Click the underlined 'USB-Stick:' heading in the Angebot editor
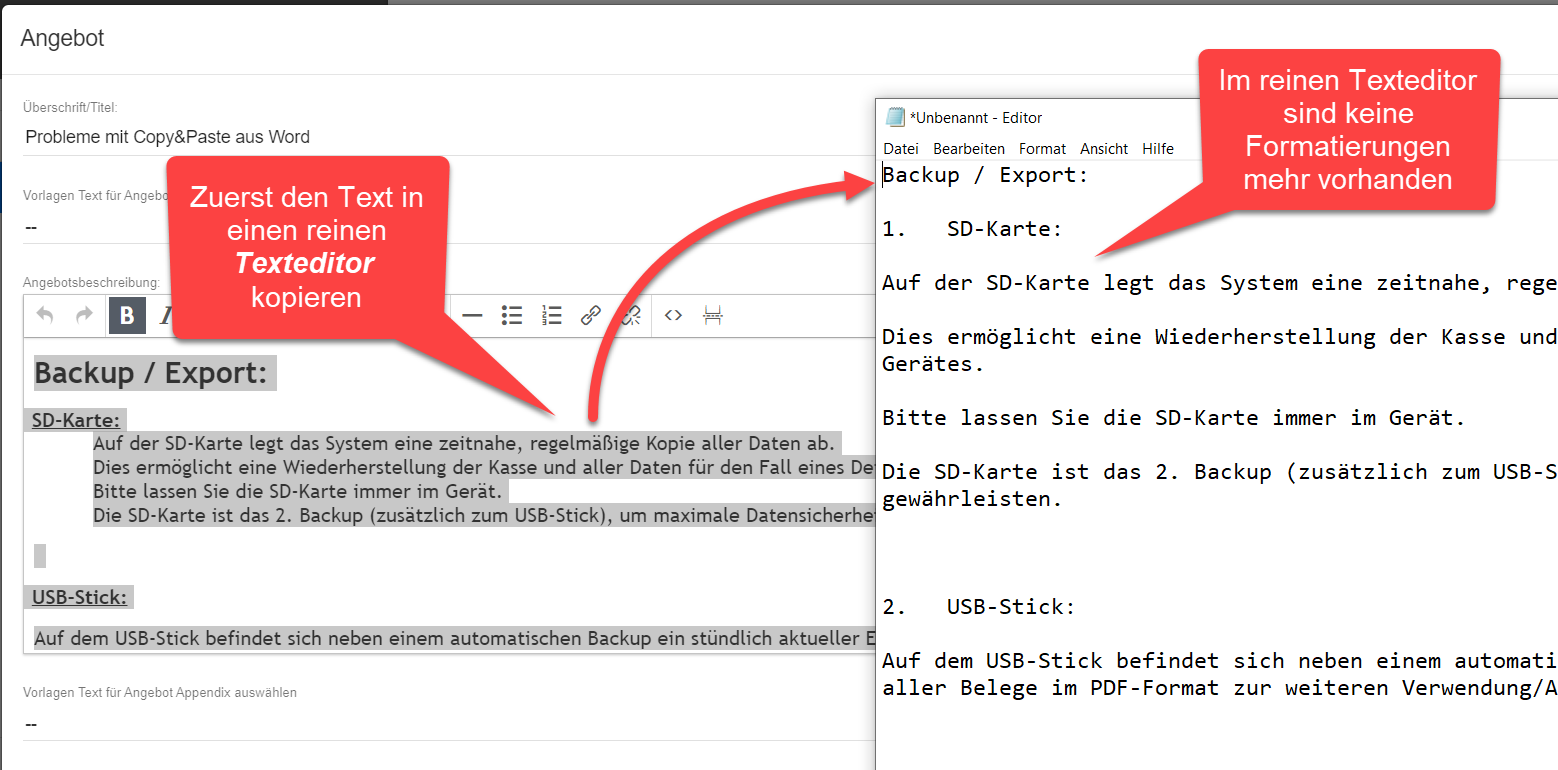 pyautogui.click(x=80, y=597)
